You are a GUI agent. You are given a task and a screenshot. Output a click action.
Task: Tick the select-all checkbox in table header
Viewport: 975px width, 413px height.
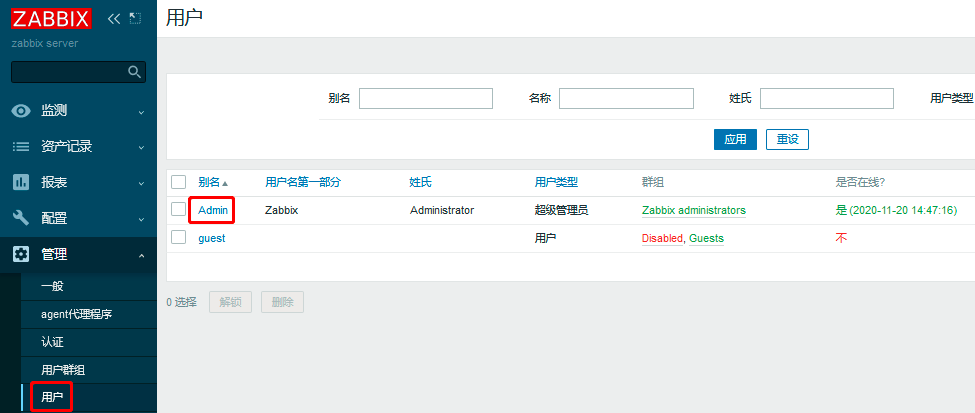[178, 182]
